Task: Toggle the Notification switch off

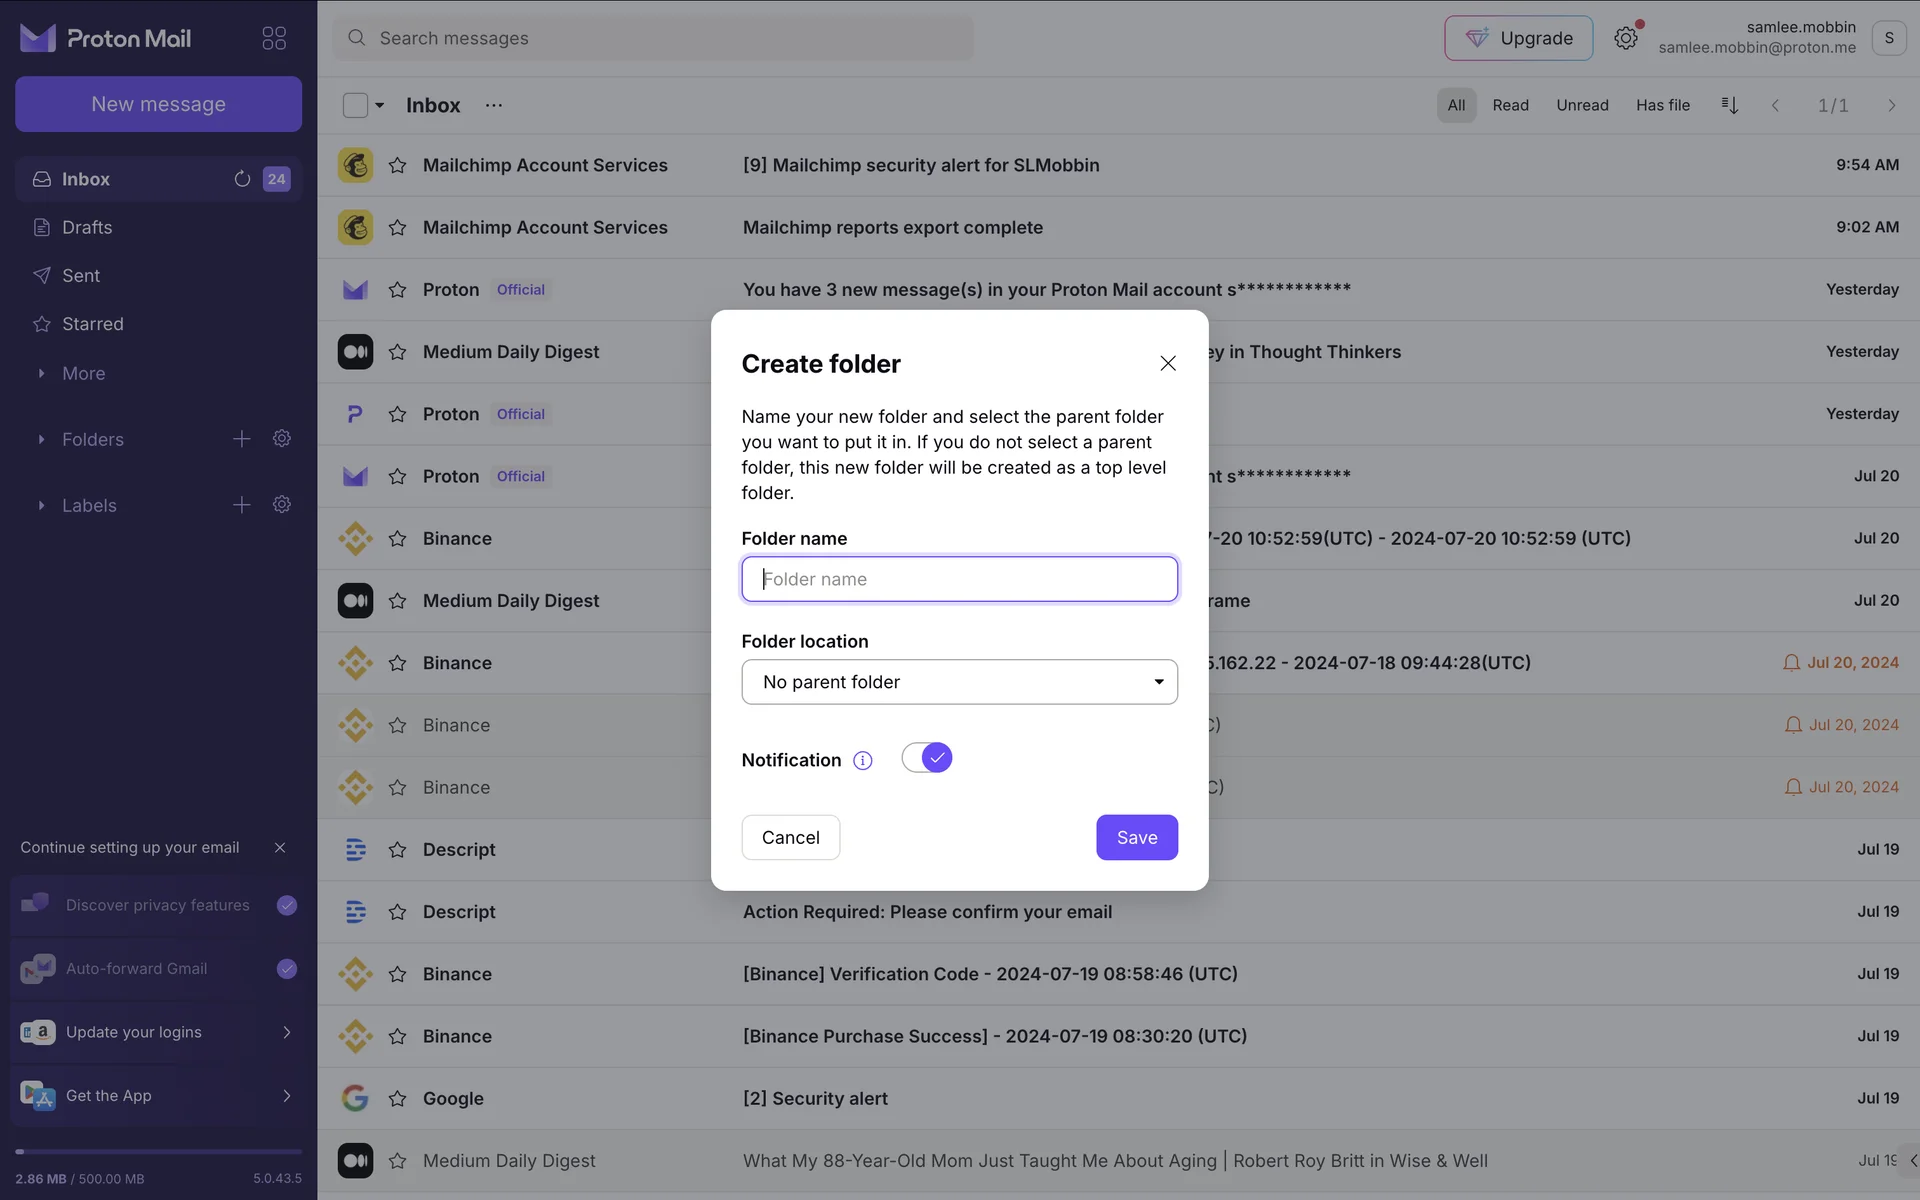Action: pos(927,758)
